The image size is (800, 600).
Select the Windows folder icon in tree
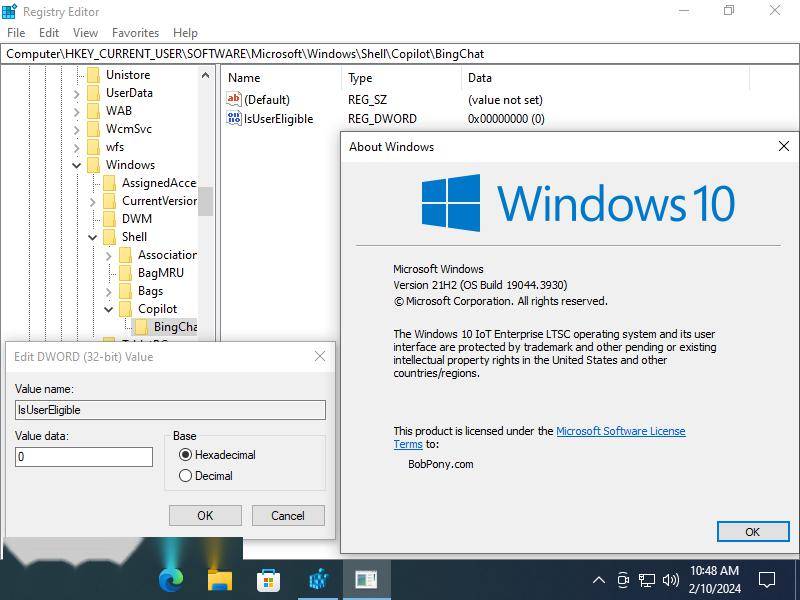point(93,165)
